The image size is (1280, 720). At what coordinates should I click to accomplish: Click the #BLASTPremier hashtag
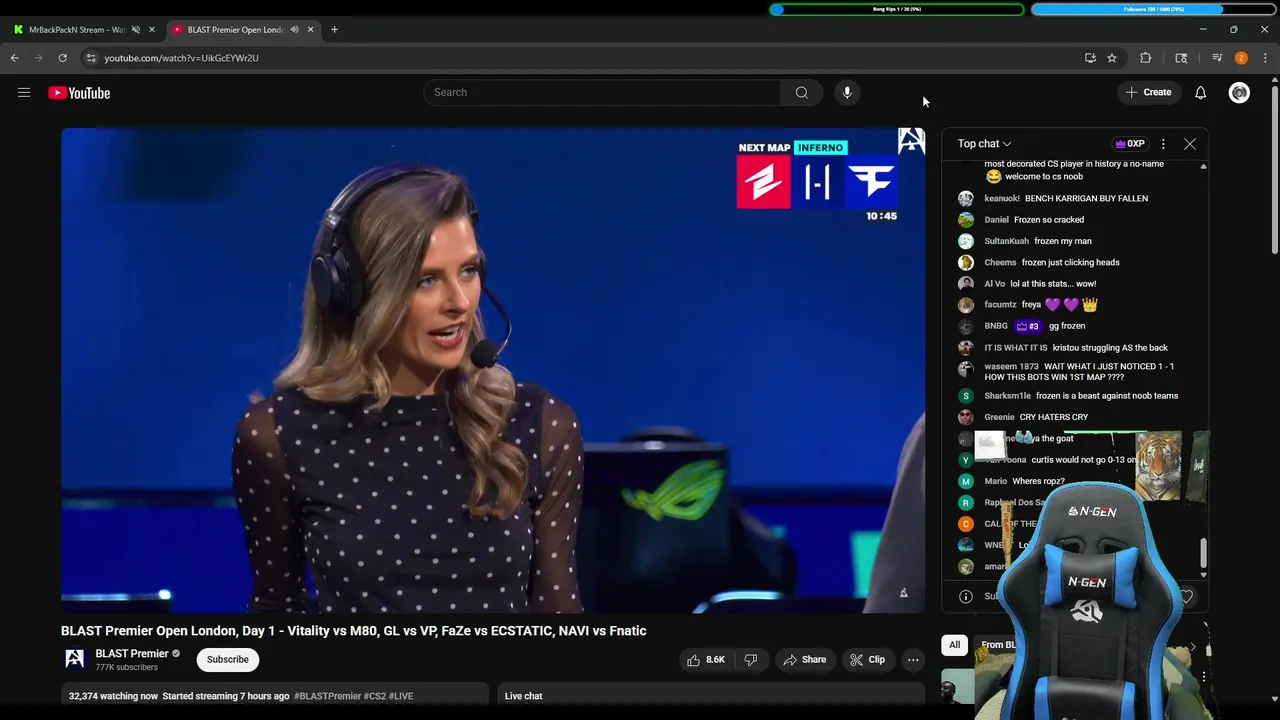[x=327, y=696]
